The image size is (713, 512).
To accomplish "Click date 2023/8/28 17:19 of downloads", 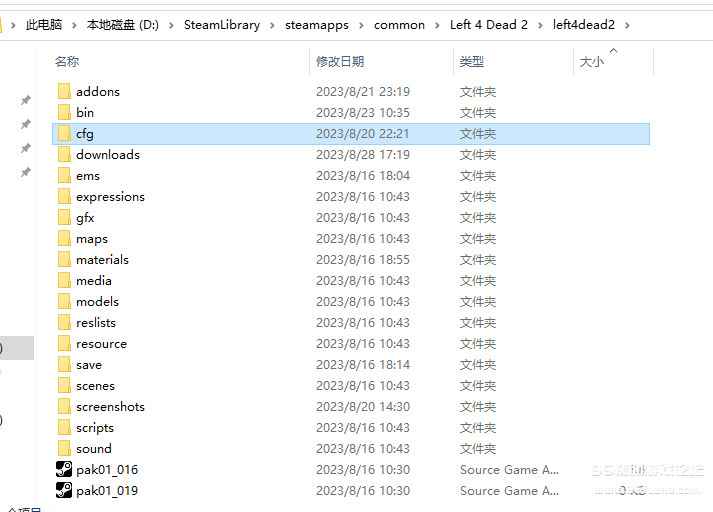I will pos(363,155).
